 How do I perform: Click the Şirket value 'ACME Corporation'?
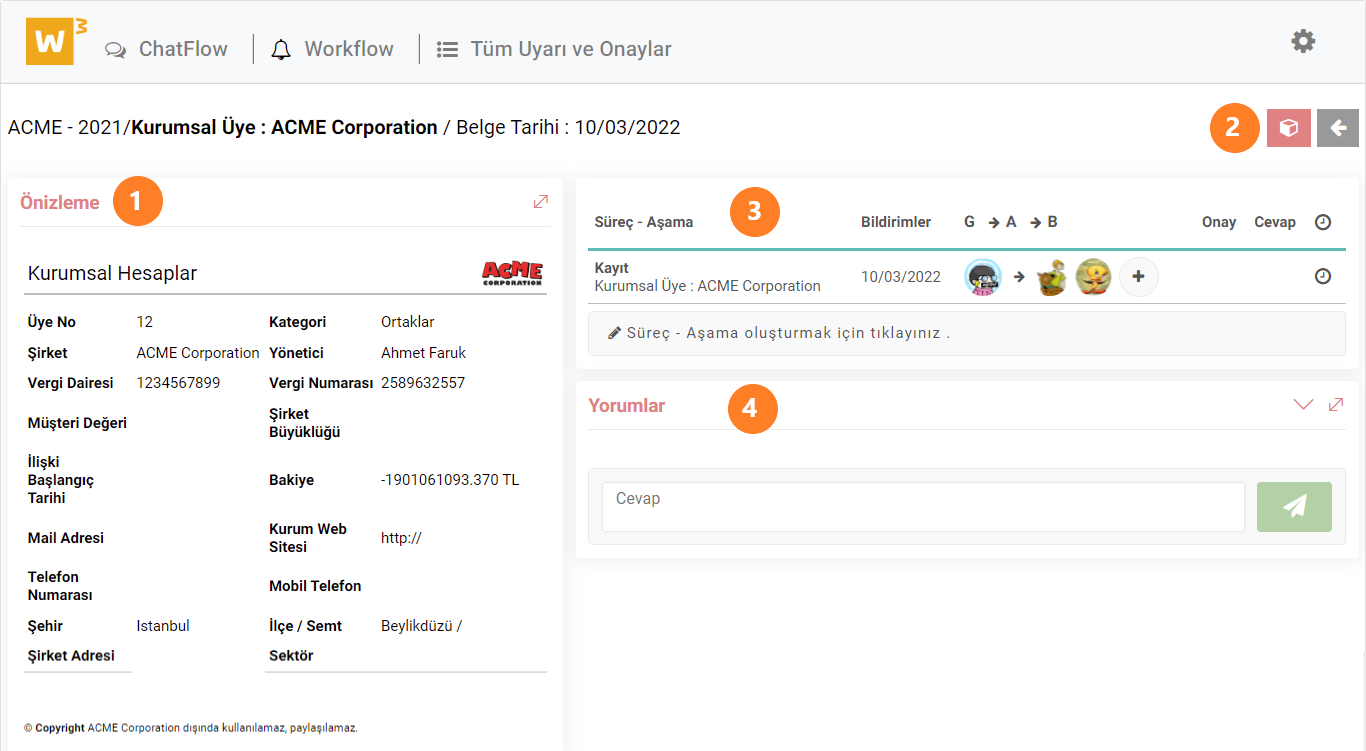(x=198, y=353)
